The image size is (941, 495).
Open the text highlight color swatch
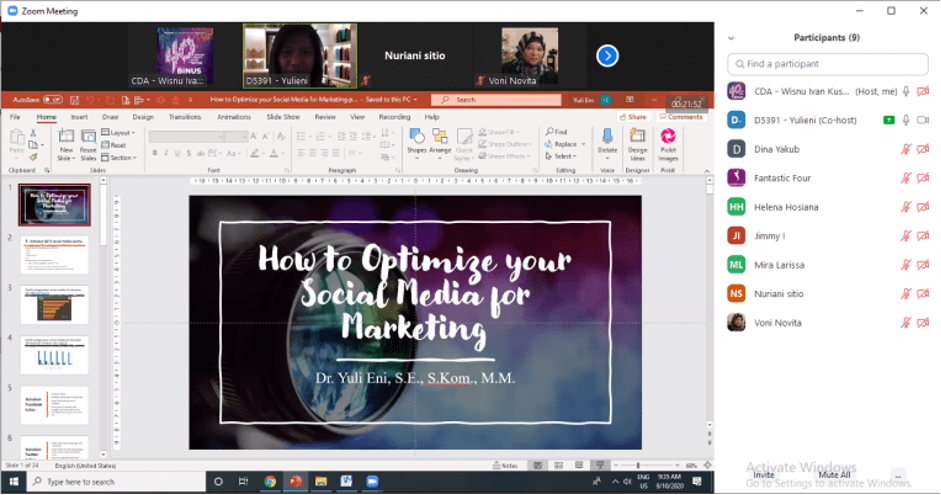click(254, 154)
